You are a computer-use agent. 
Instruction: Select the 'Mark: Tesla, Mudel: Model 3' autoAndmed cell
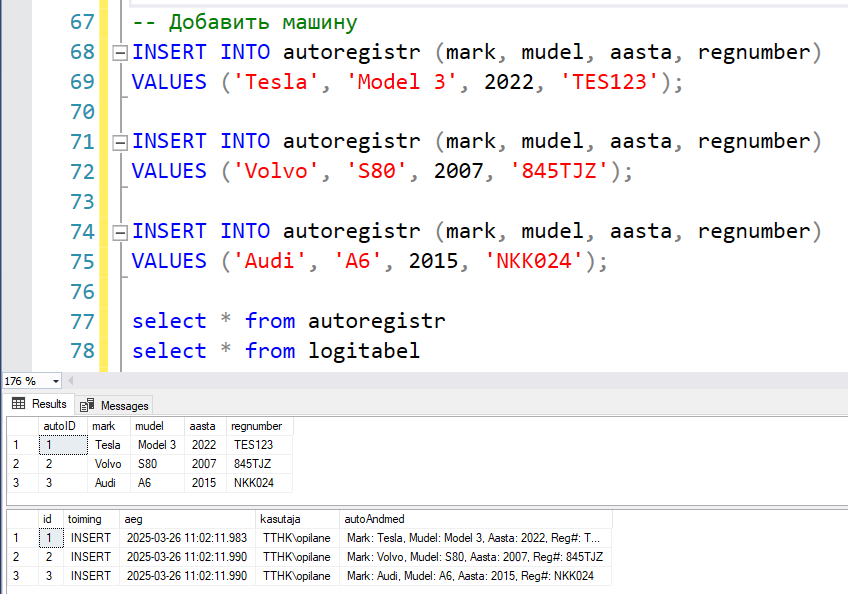pyautogui.click(x=476, y=538)
